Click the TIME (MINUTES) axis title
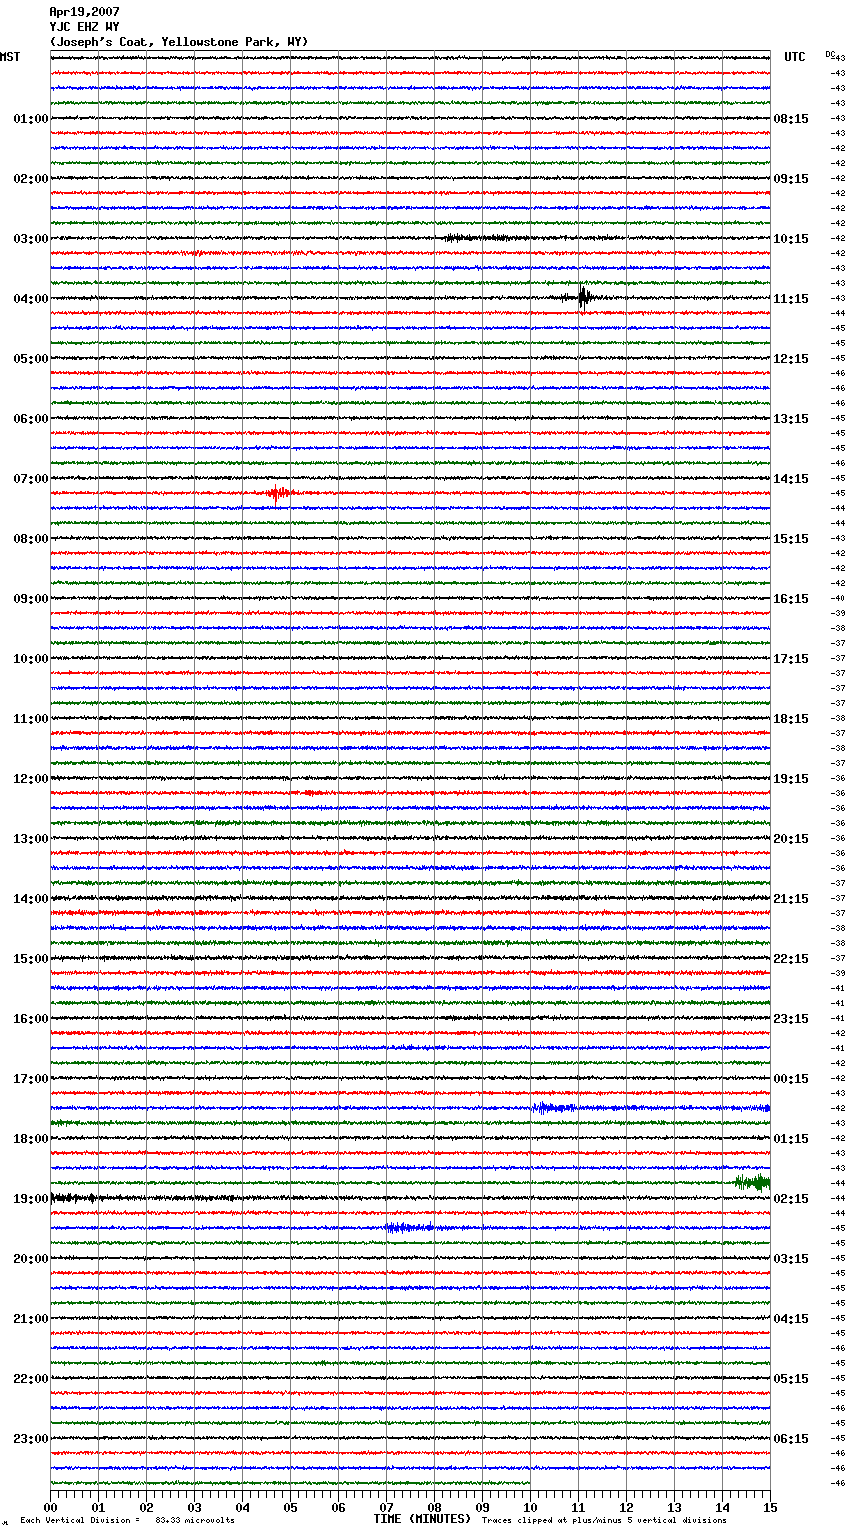The width and height of the screenshot is (850, 1534). click(422, 1519)
